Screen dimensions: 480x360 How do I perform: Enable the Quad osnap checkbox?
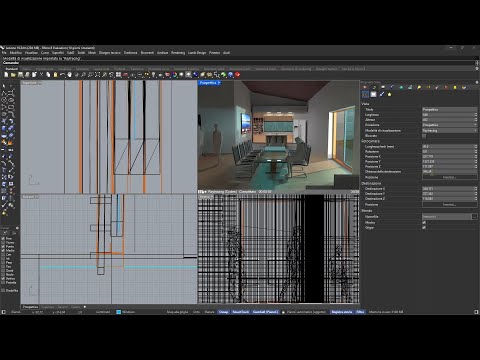click(3, 271)
